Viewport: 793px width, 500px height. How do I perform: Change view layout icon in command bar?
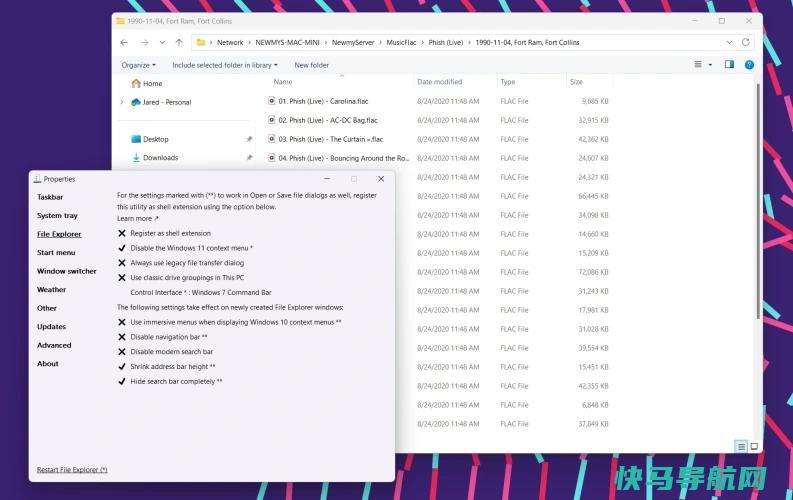pyautogui.click(x=698, y=65)
